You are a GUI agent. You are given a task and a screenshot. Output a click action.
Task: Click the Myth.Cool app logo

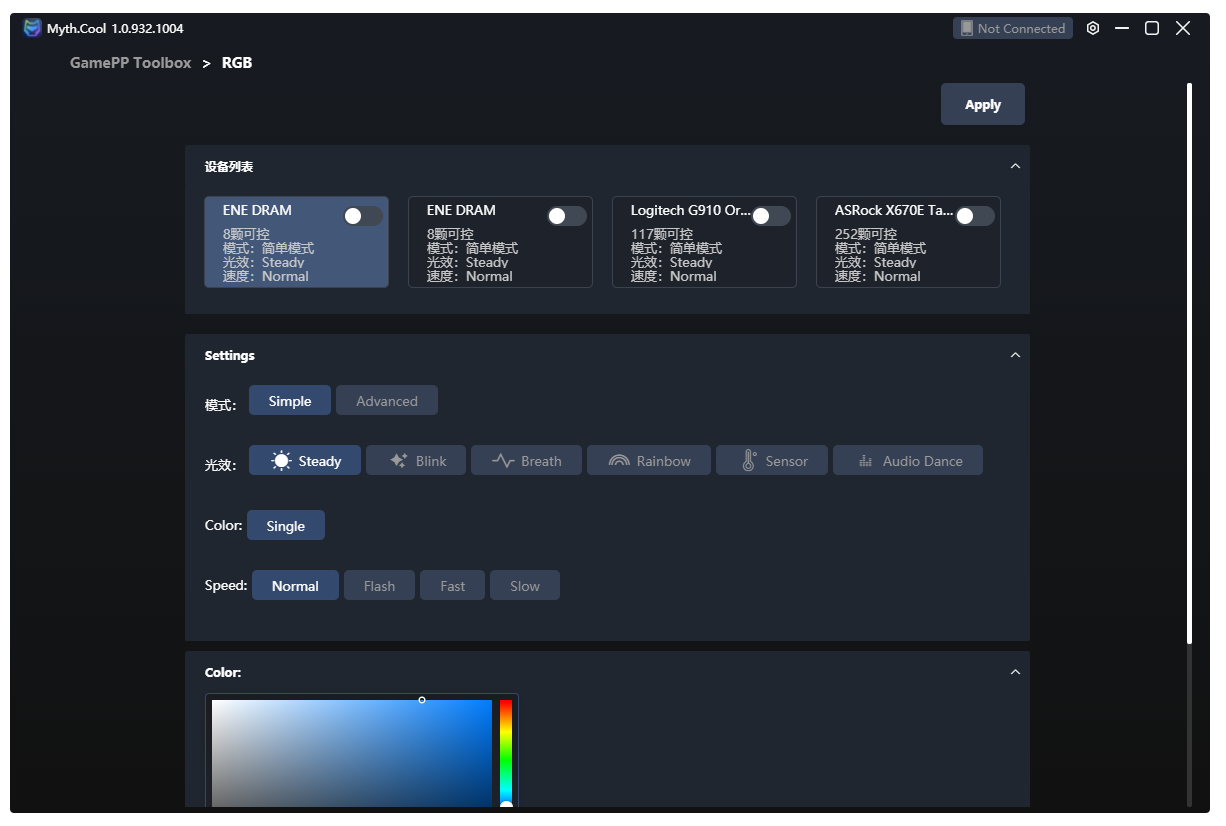(33, 28)
